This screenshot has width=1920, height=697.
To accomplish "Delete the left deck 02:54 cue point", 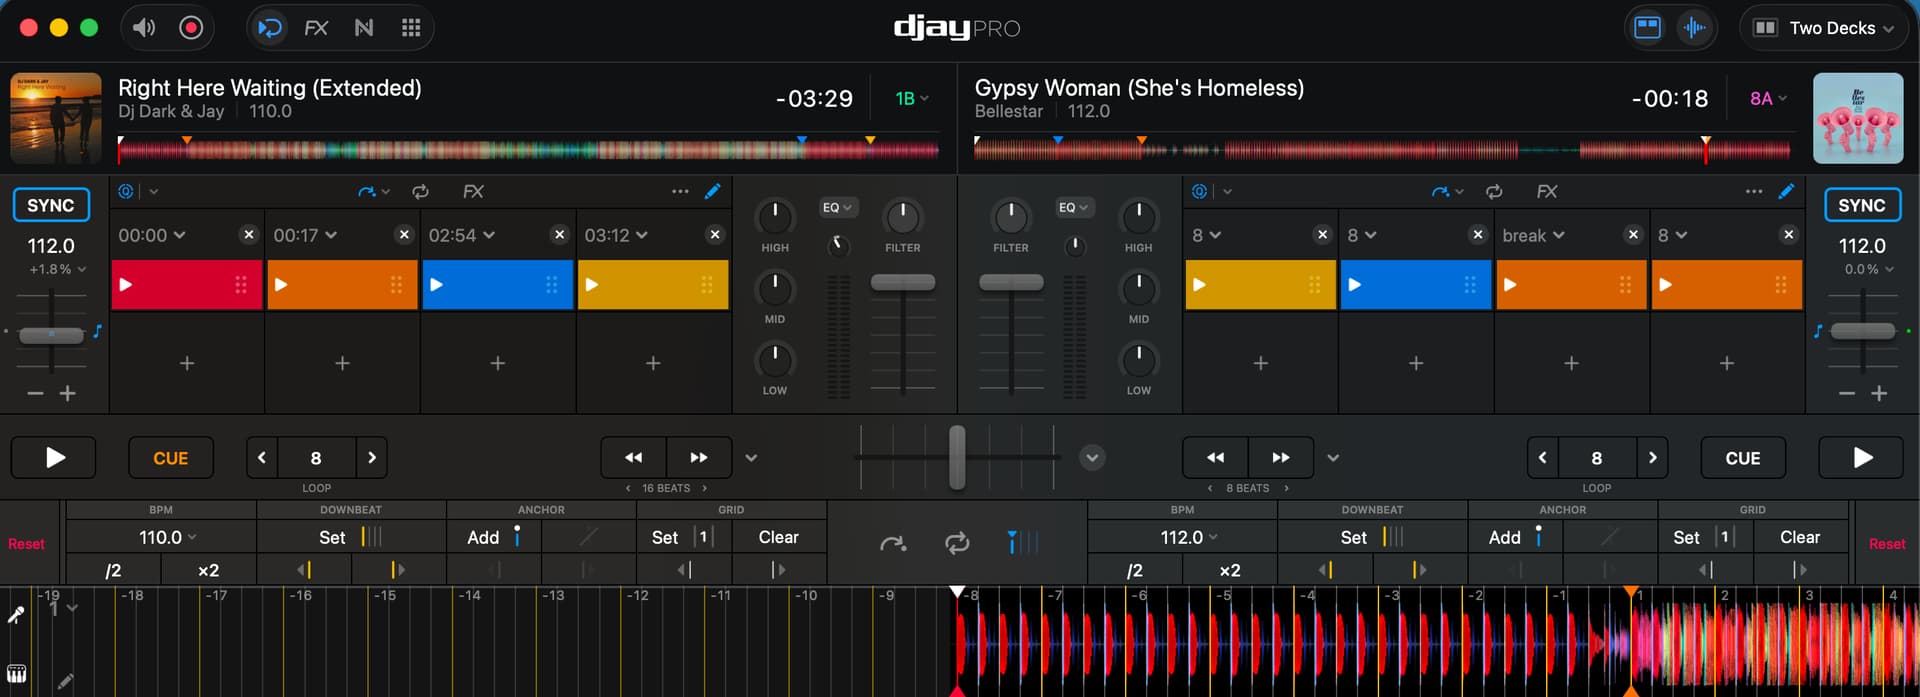I will (x=559, y=235).
